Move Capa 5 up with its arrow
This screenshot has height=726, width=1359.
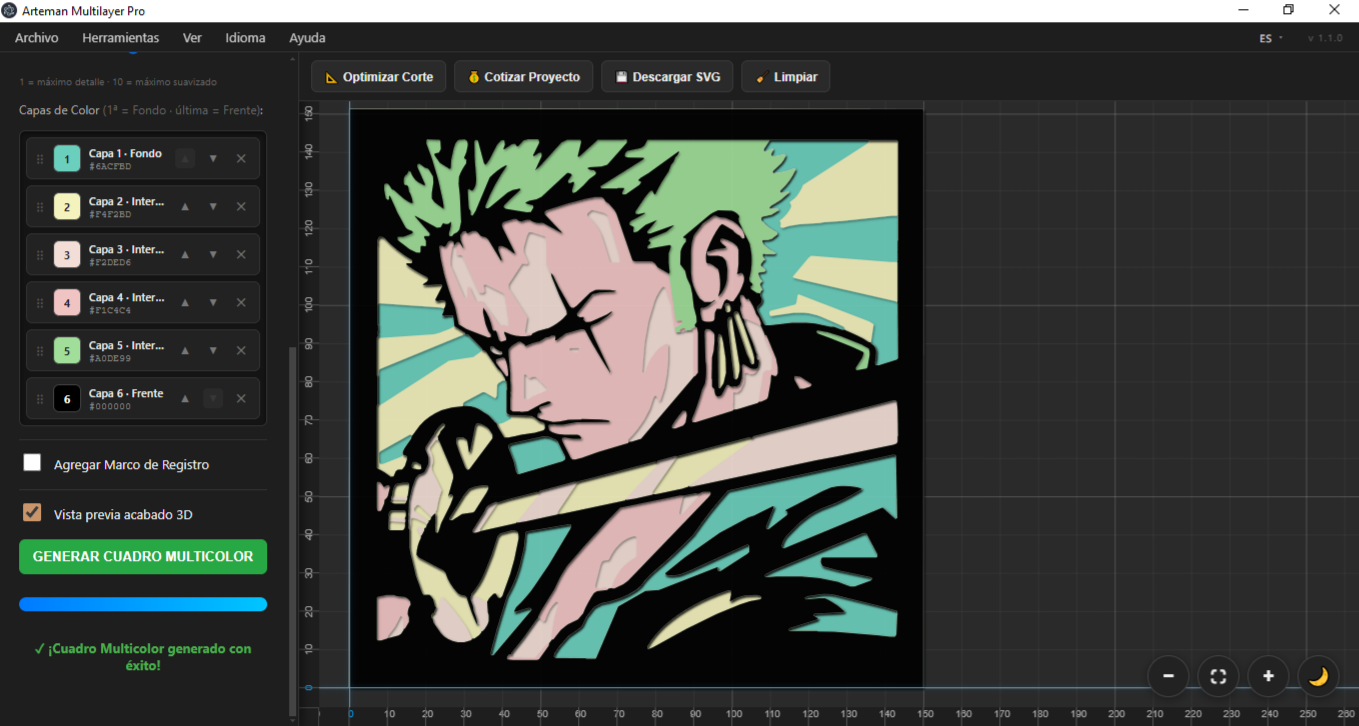point(185,350)
